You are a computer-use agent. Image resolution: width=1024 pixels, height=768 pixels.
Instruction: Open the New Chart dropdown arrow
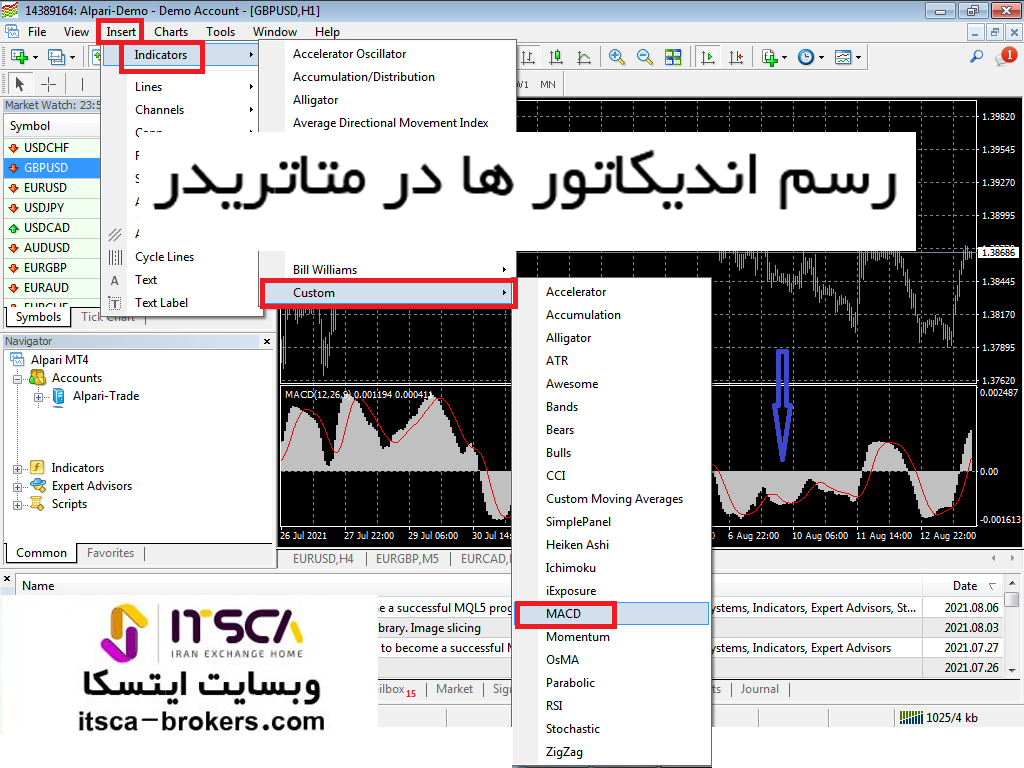tap(35, 57)
